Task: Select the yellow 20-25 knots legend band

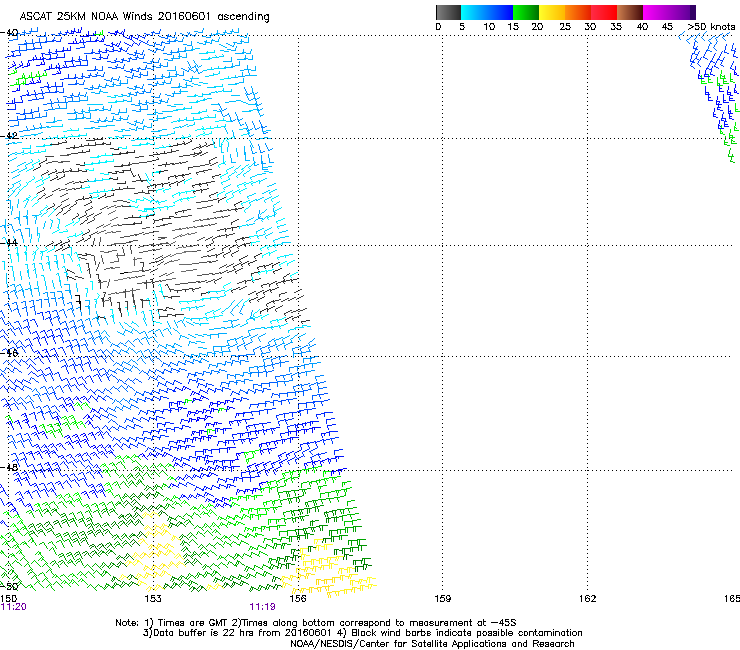Action: pos(552,12)
